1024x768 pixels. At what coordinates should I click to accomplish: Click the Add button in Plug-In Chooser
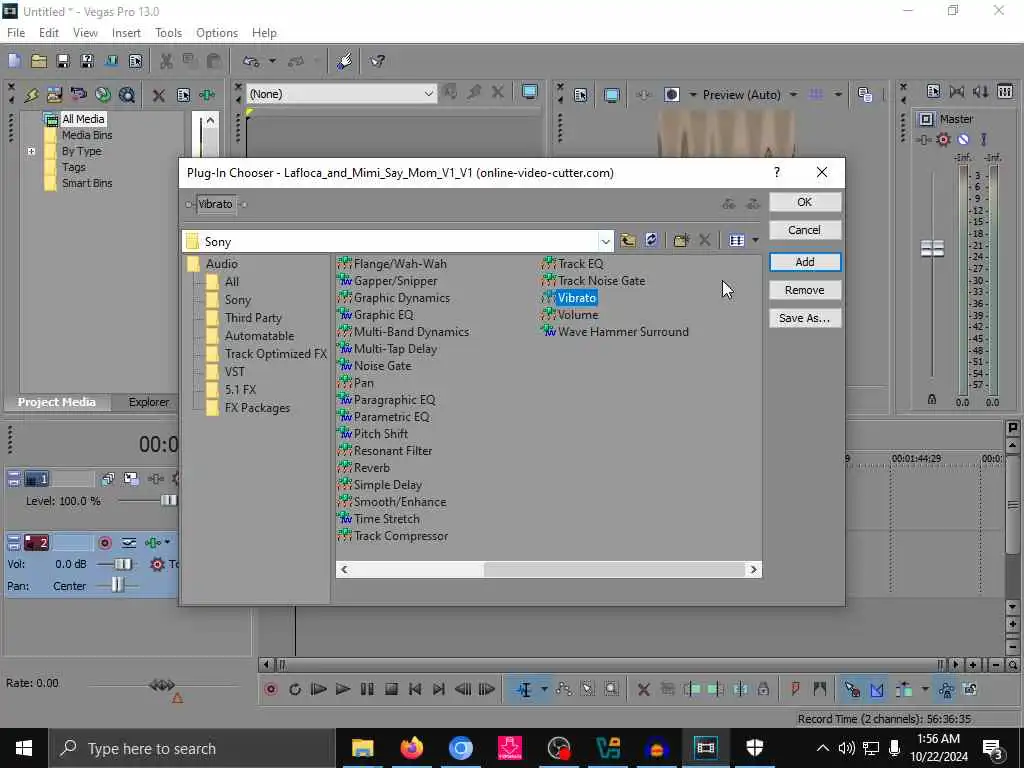[x=805, y=262]
